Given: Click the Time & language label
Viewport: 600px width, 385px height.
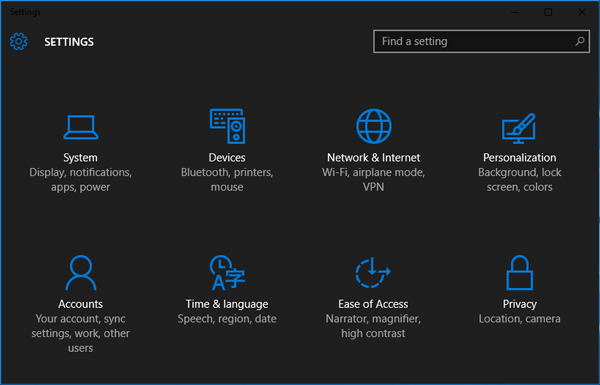Looking at the screenshot, I should coord(227,304).
